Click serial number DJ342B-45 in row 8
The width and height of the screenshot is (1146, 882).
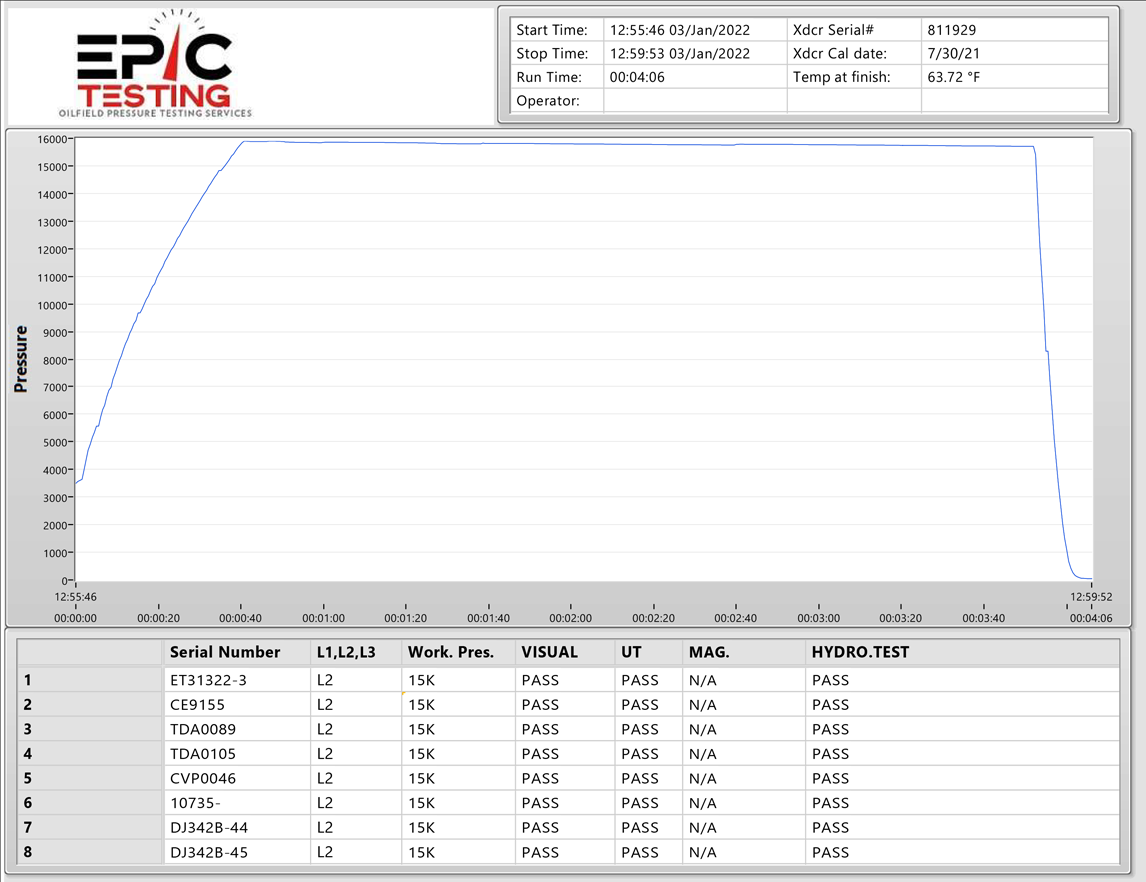pyautogui.click(x=209, y=852)
